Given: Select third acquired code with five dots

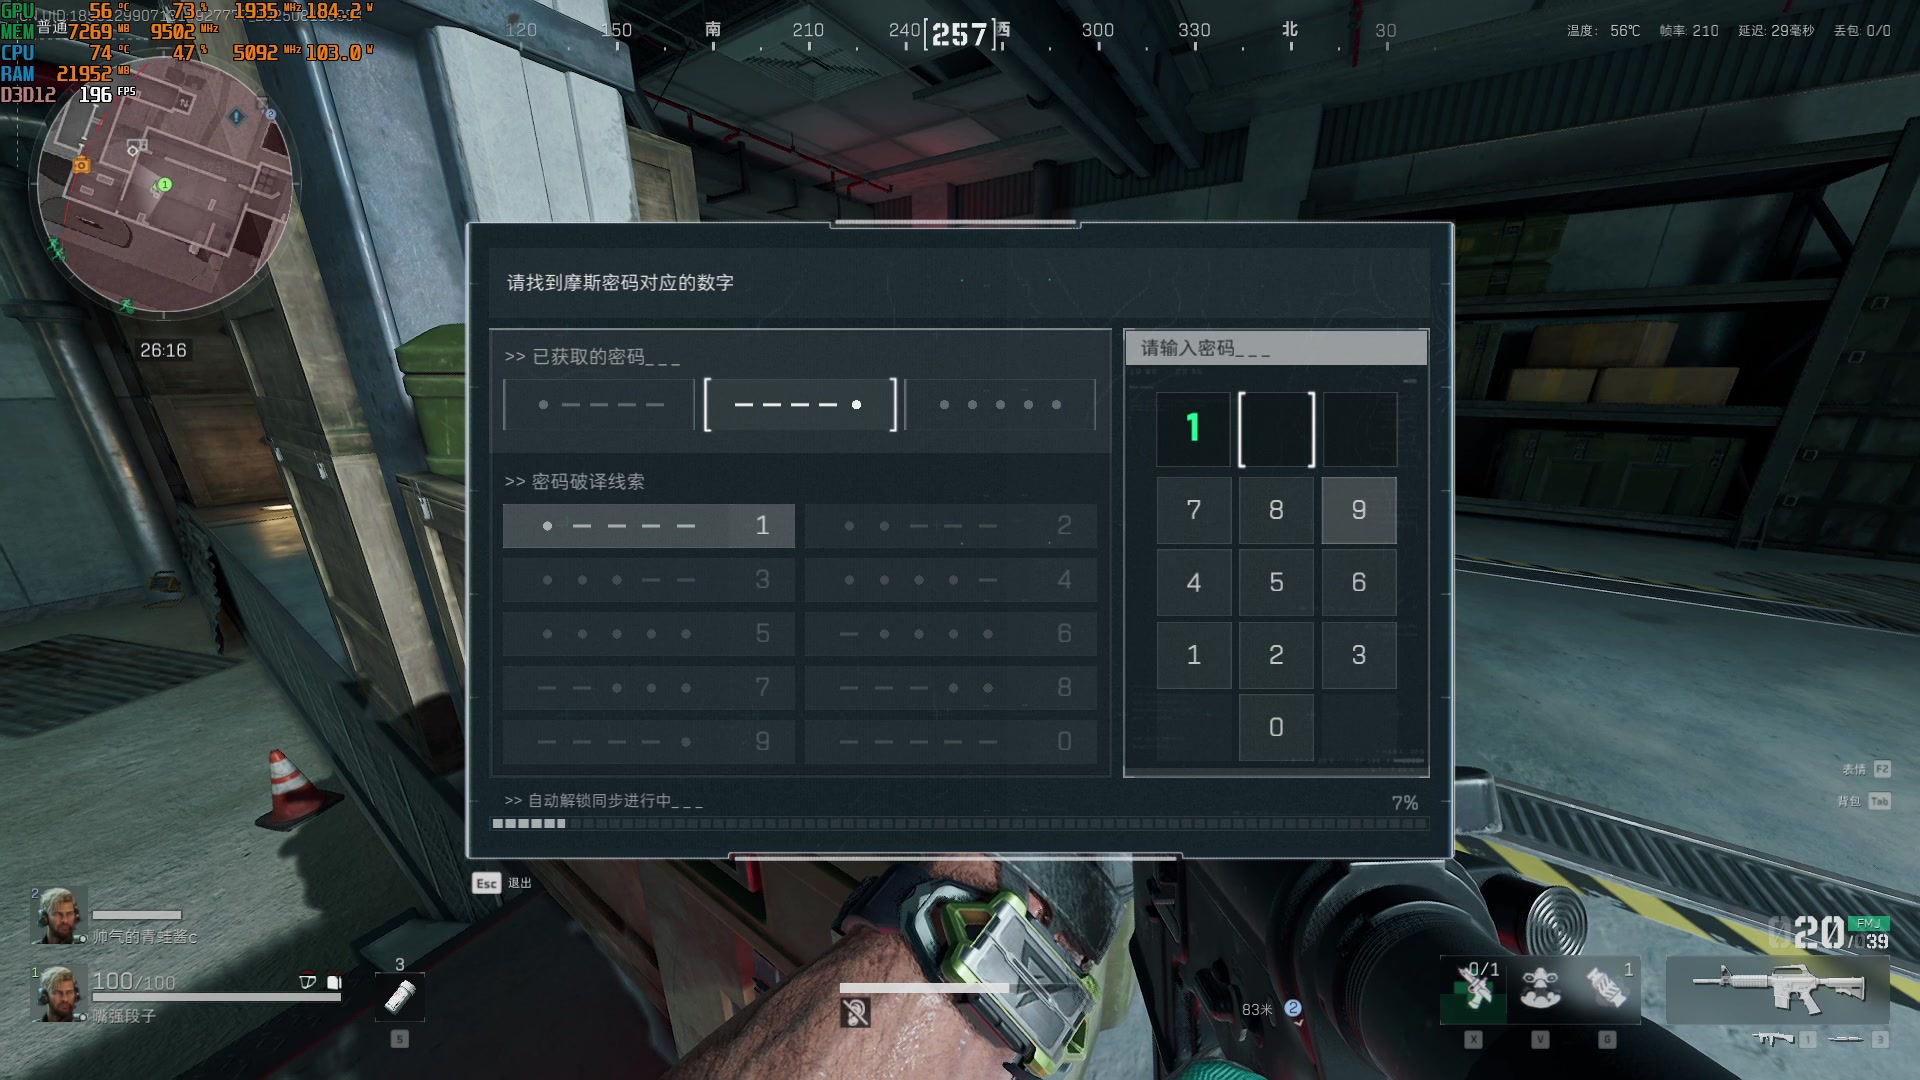Looking at the screenshot, I should pyautogui.click(x=1000, y=405).
